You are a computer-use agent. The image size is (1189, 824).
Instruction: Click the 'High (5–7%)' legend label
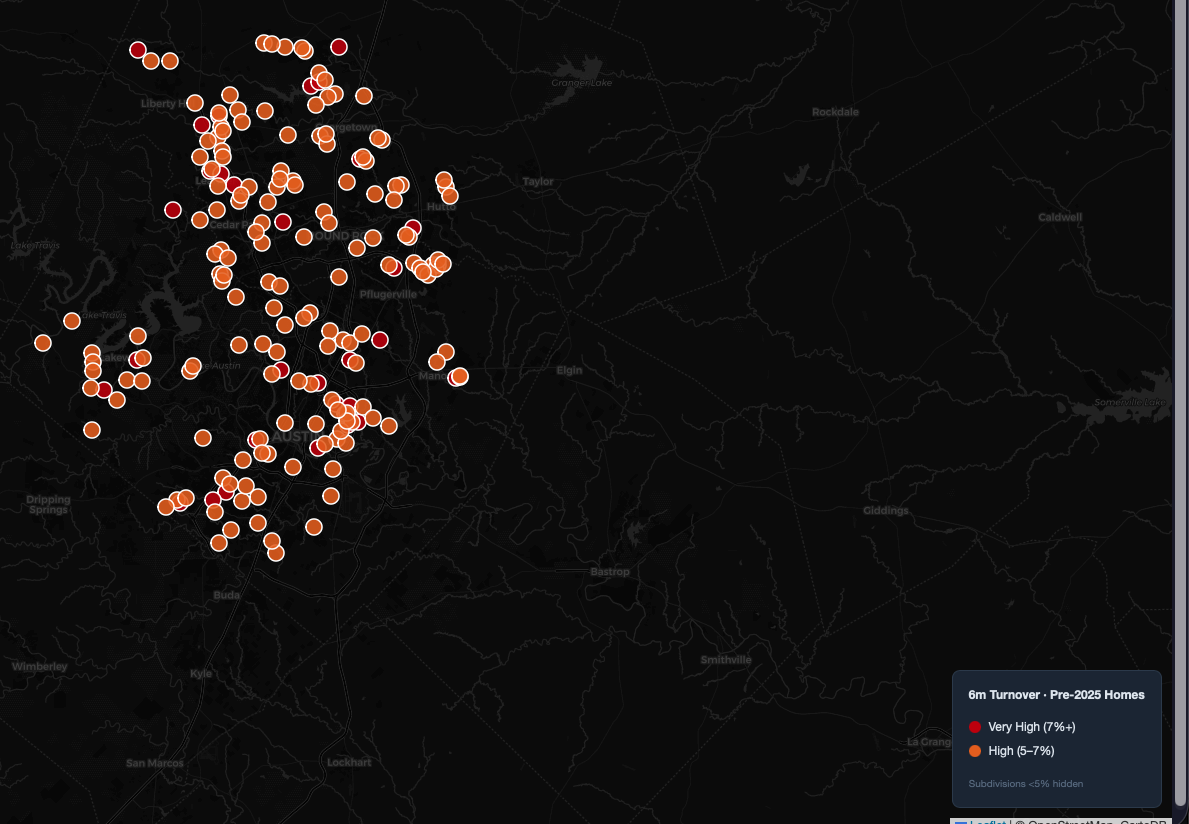(1021, 751)
